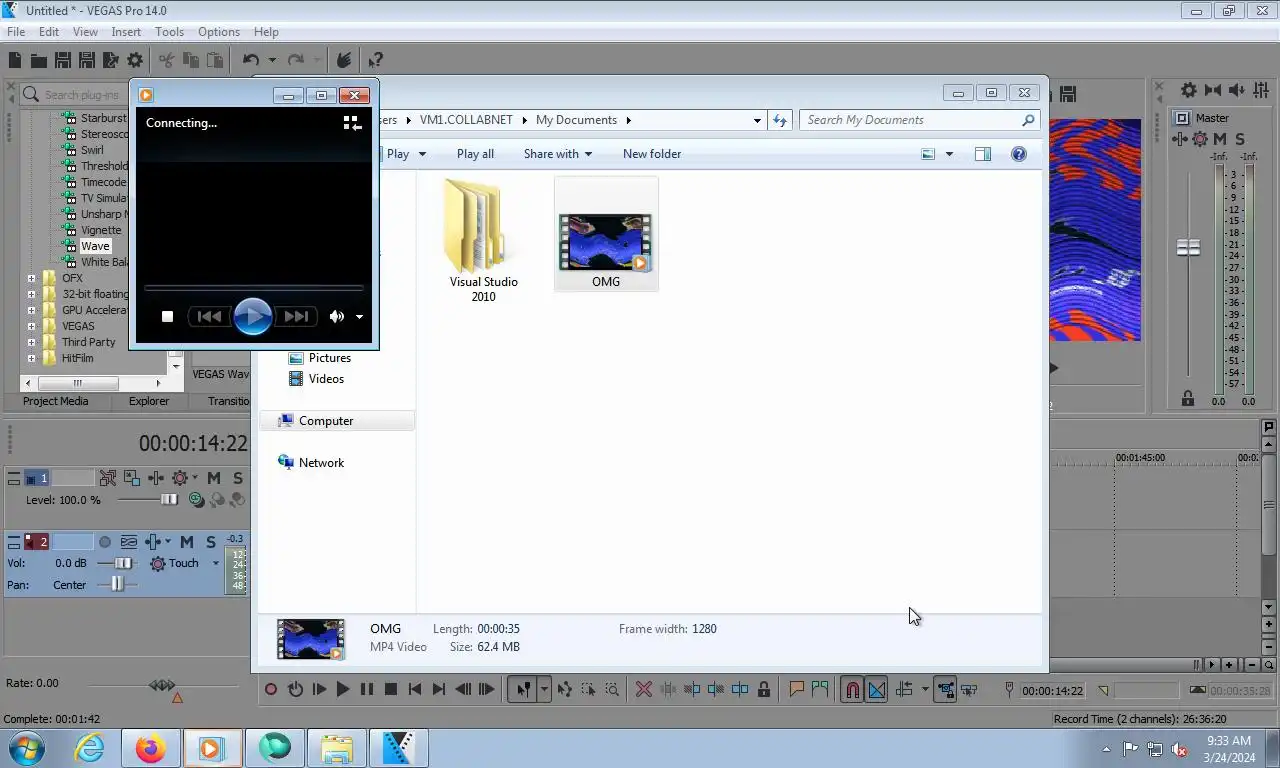Viewport: 1280px width, 768px height.
Task: Click Play all in Explorer toolbar
Action: click(475, 154)
